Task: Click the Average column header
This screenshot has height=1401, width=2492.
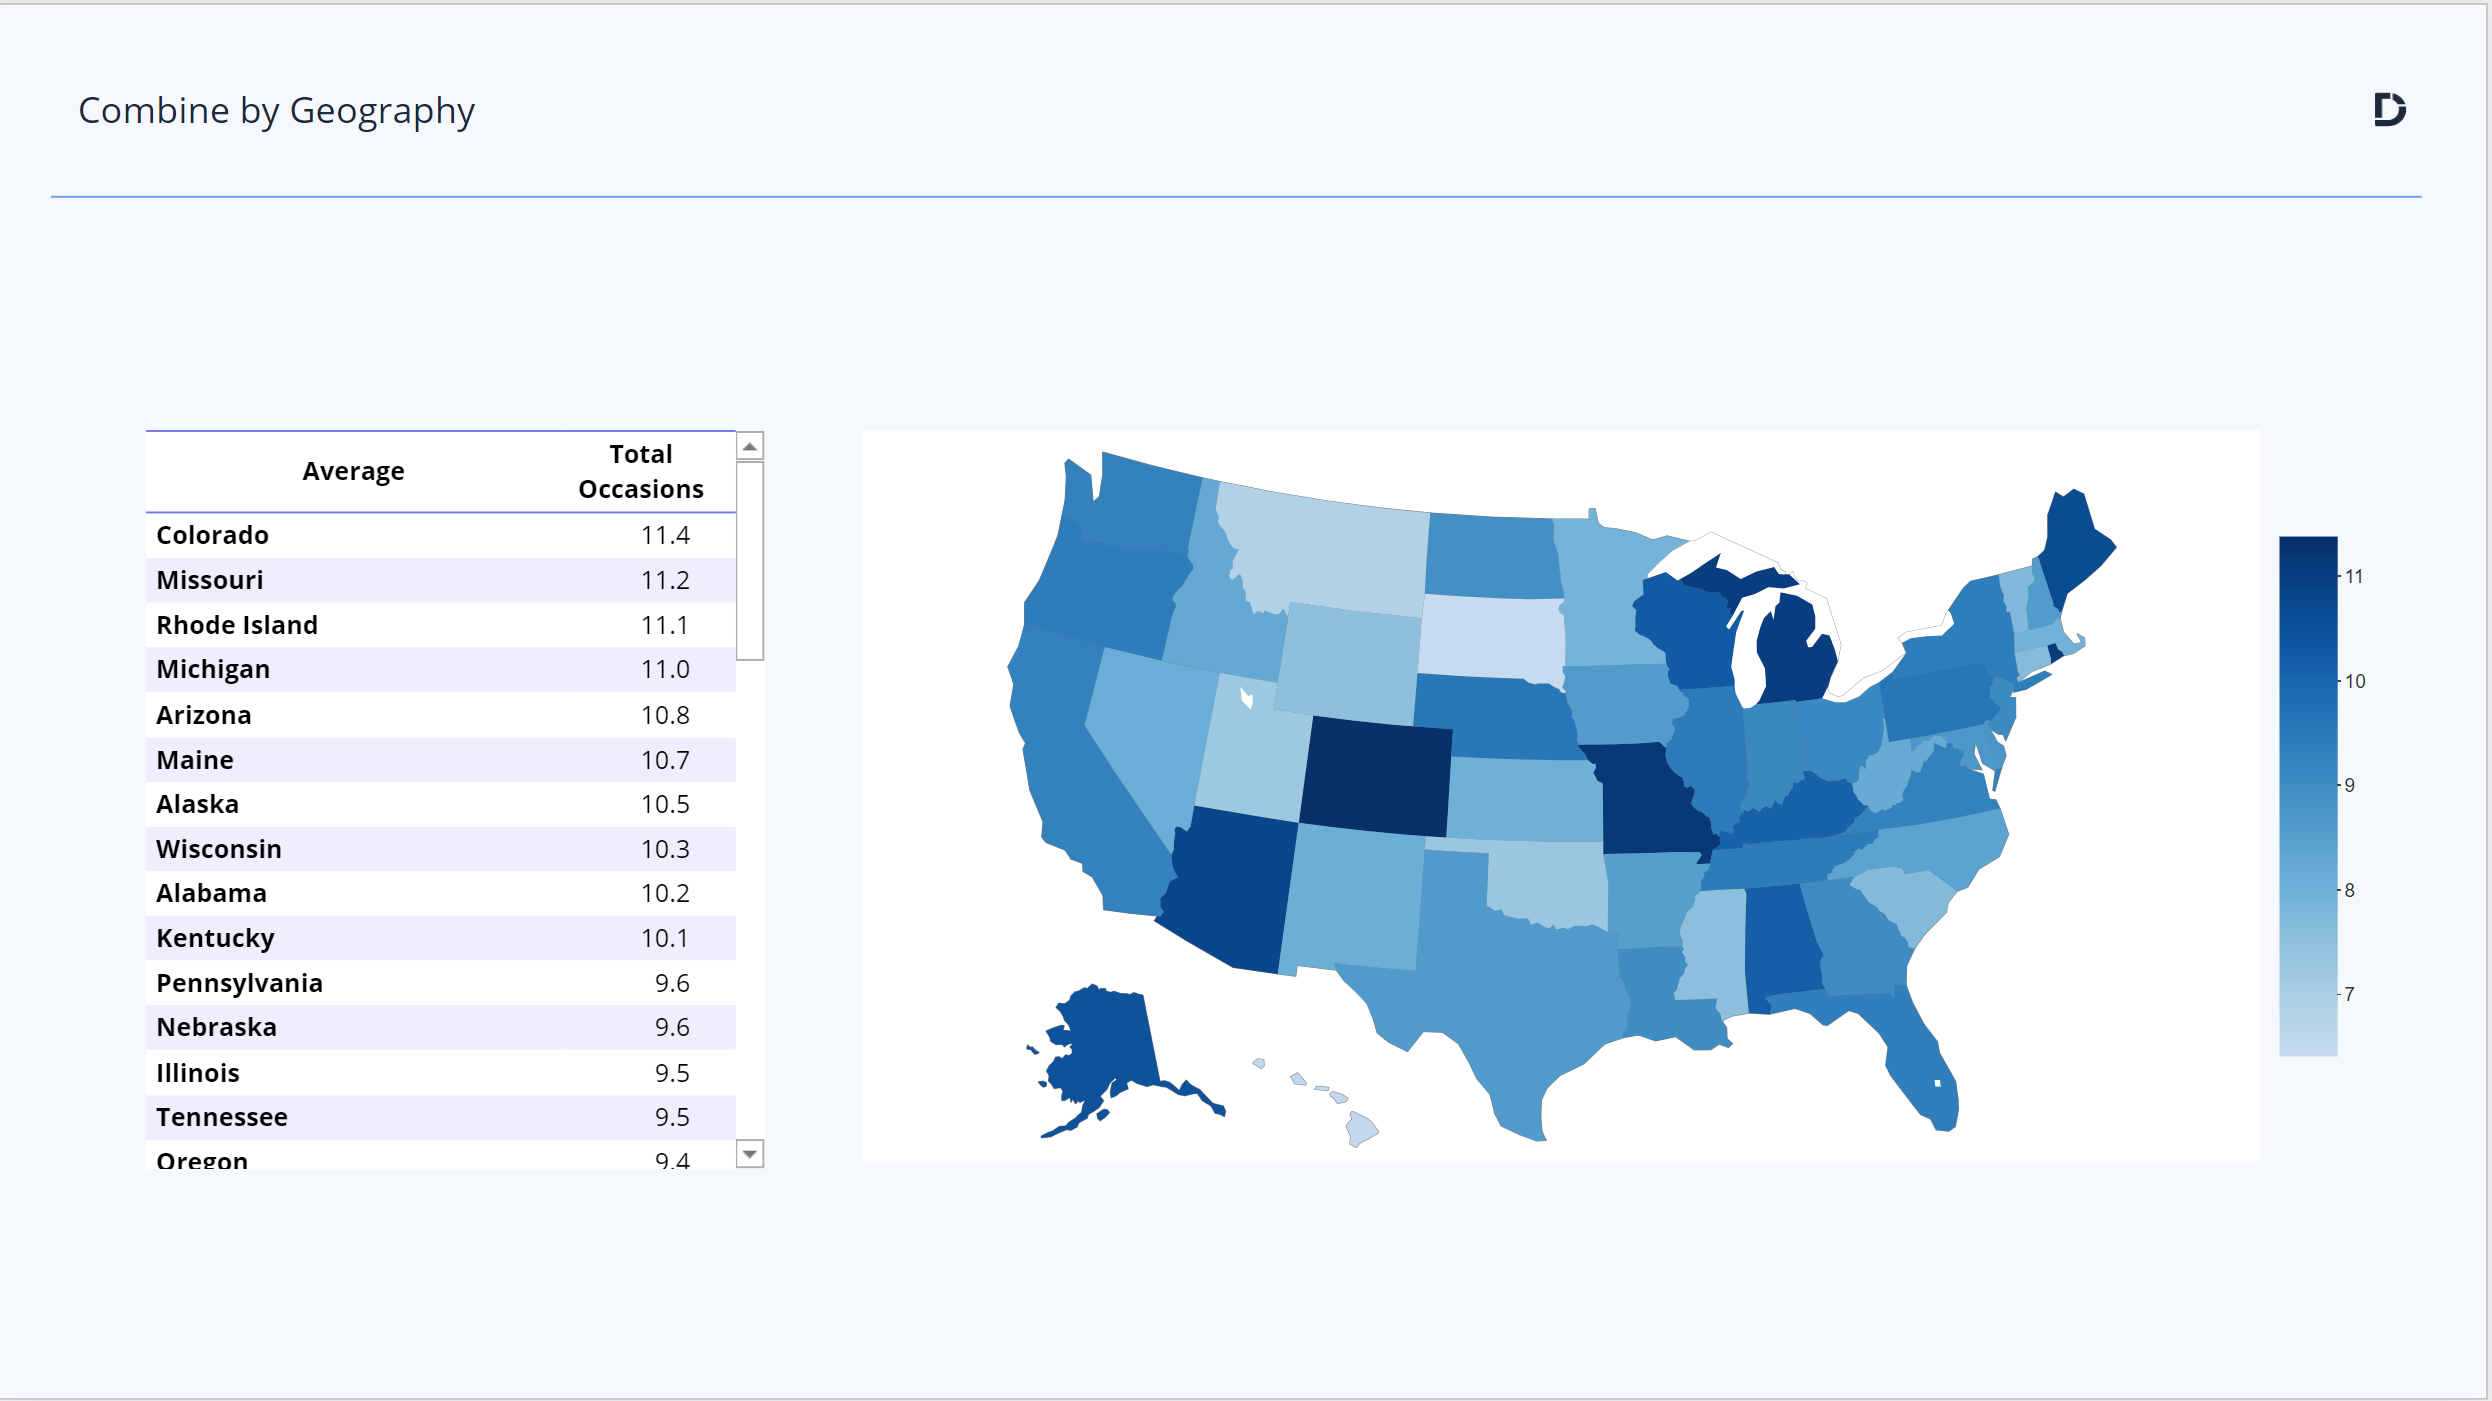Action: coord(353,471)
